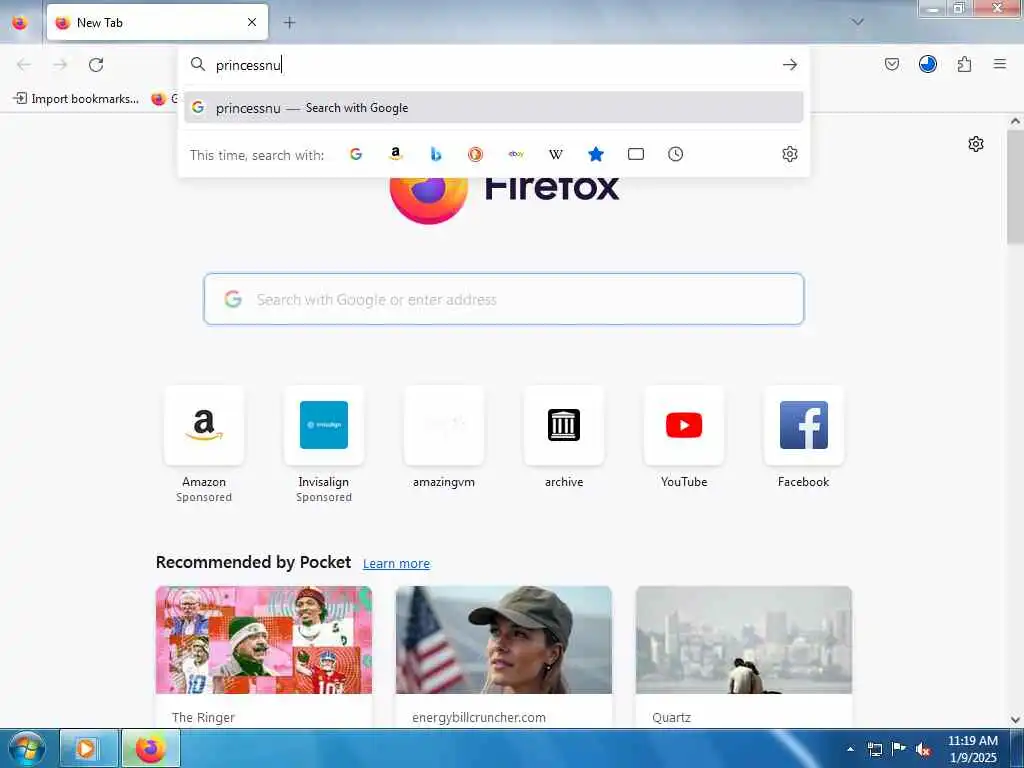The height and width of the screenshot is (768, 1024).
Task: Open the application hamburger menu
Action: click(999, 64)
